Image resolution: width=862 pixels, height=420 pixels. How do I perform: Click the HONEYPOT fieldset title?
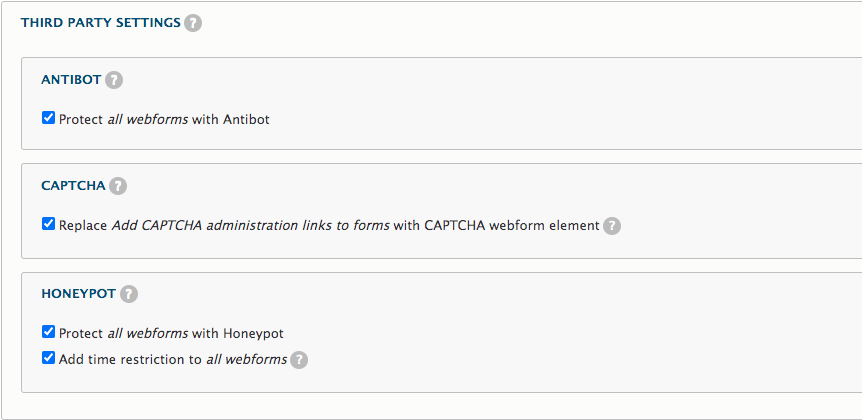(x=78, y=294)
